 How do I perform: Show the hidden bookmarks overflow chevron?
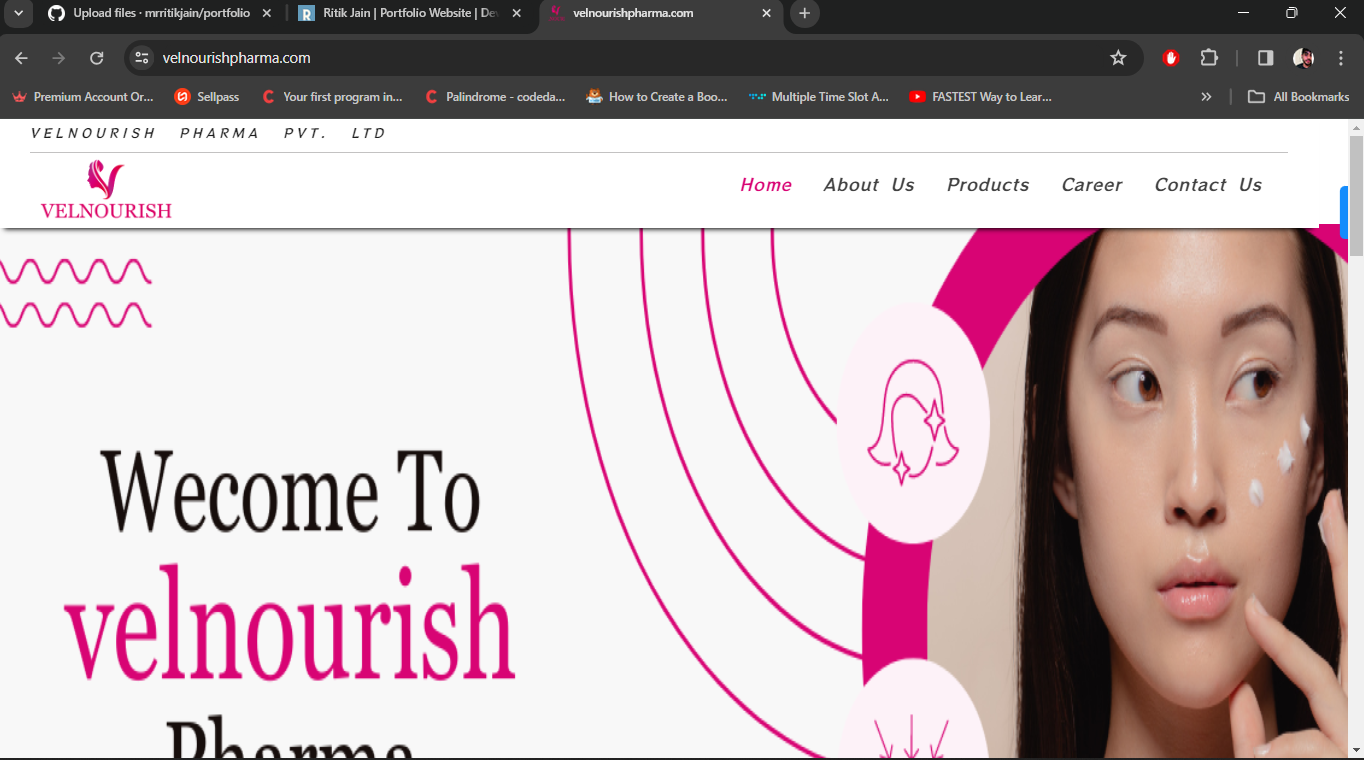(1206, 97)
